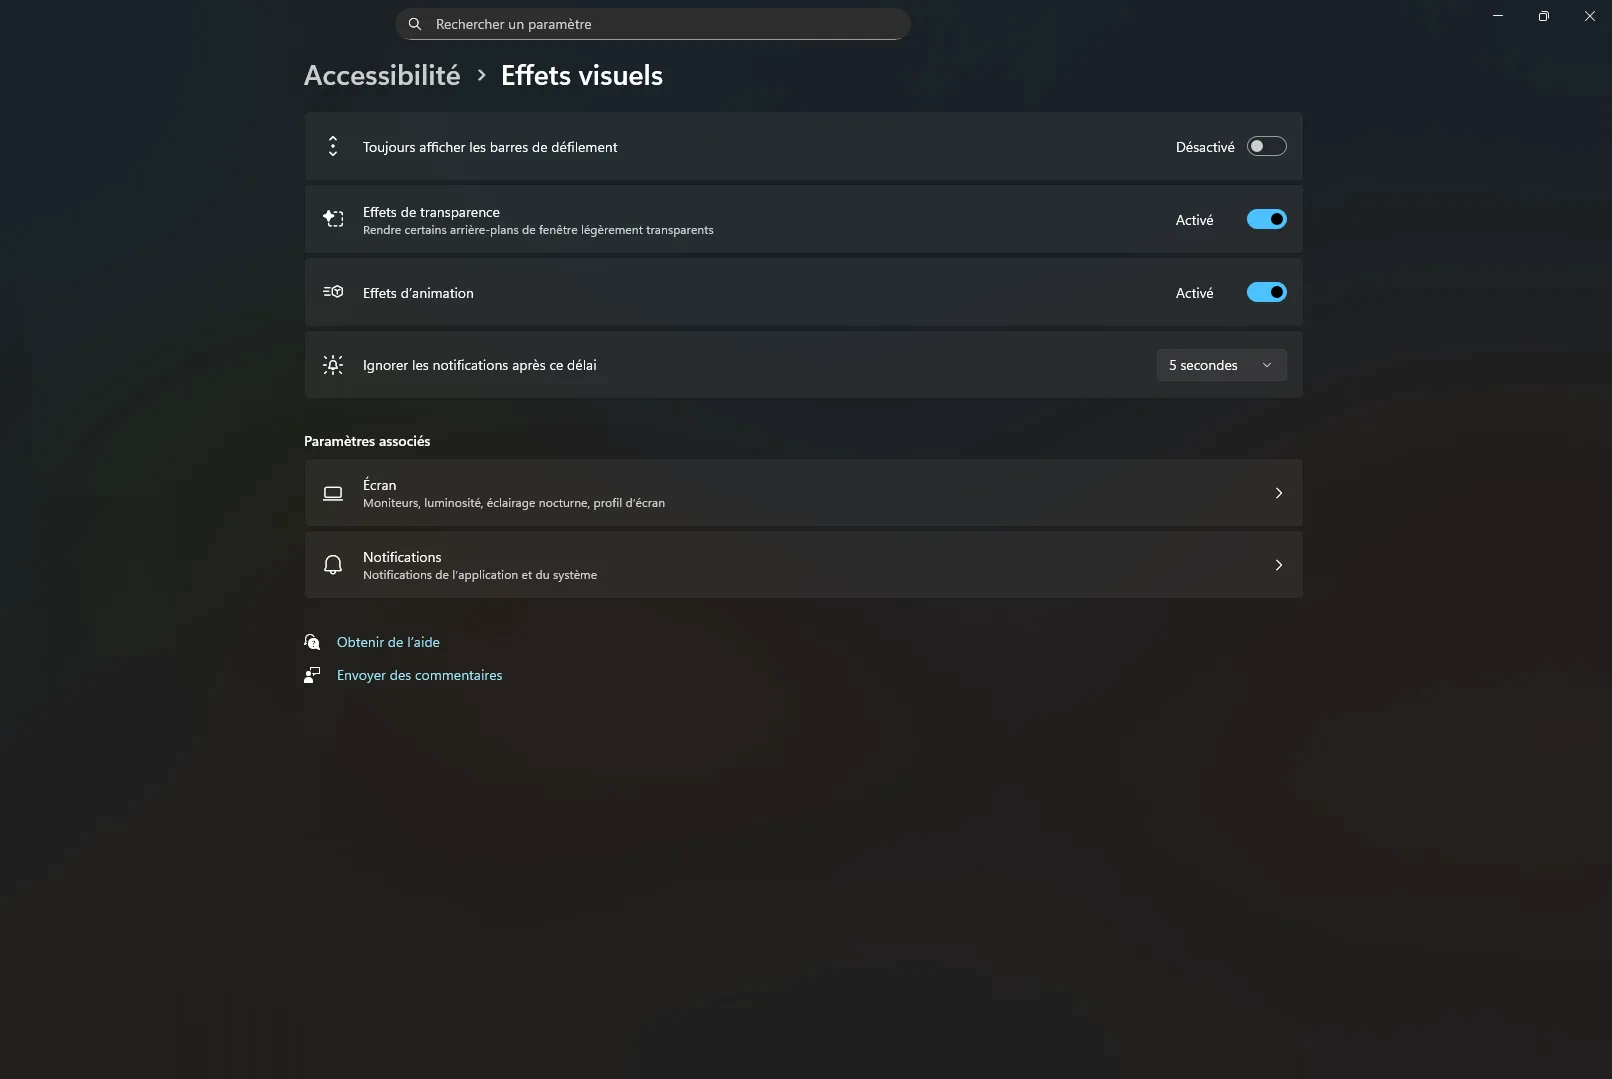This screenshot has height=1079, width=1612.
Task: Expand Écran settings chevron
Action: pyautogui.click(x=1278, y=493)
